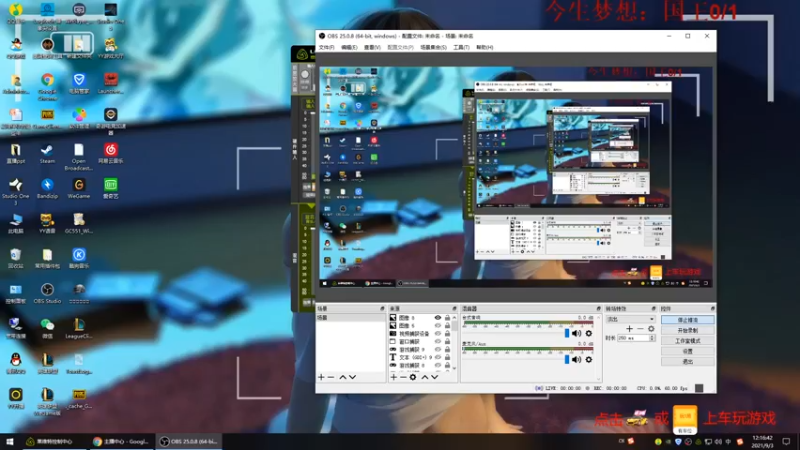Remove scene transition with minus icon
800x450 pixels.
[x=640, y=329]
